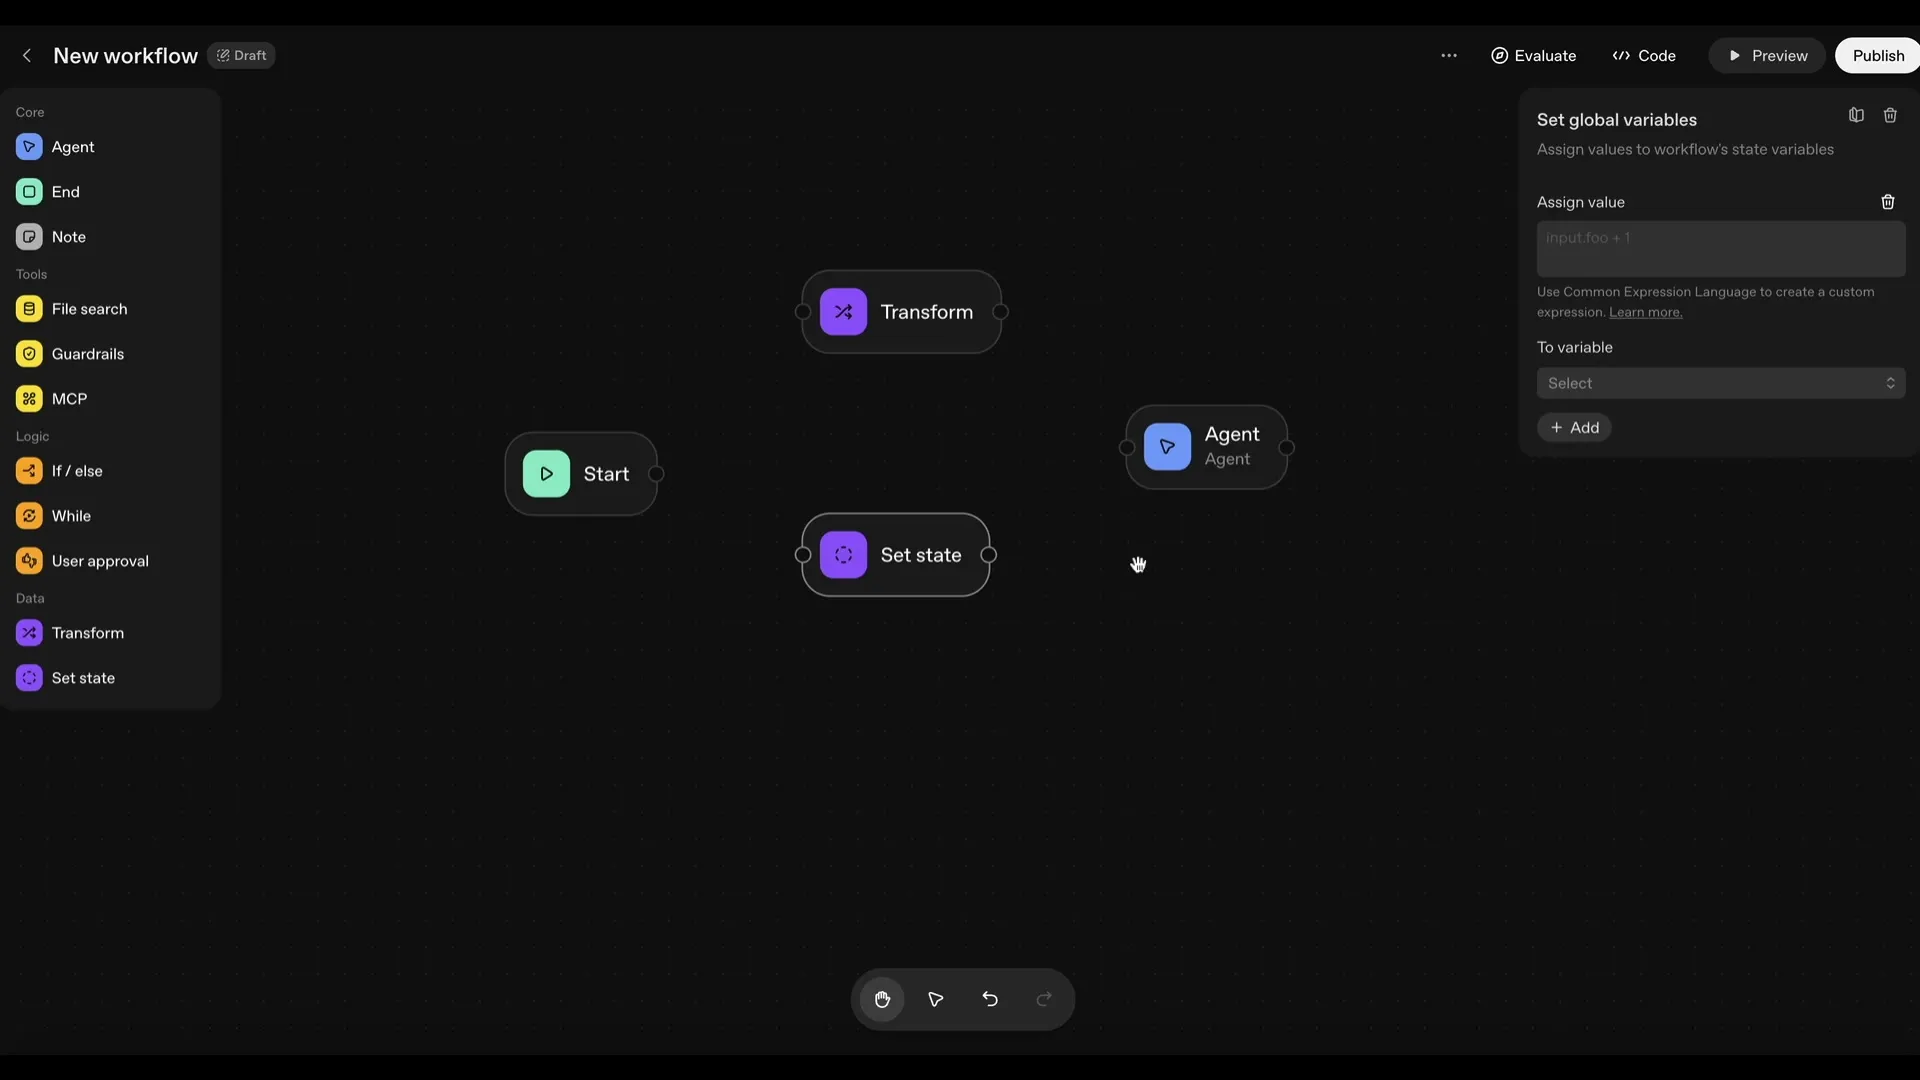This screenshot has height=1080, width=1920.
Task: Add a User approval node
Action: (x=100, y=560)
